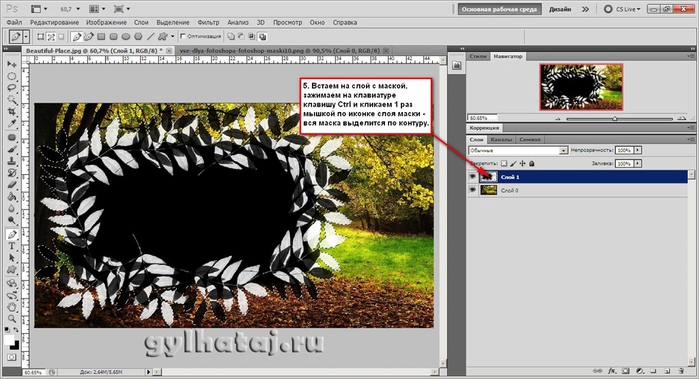Select the Слой 0 layer row
The image size is (699, 379).
577,190
